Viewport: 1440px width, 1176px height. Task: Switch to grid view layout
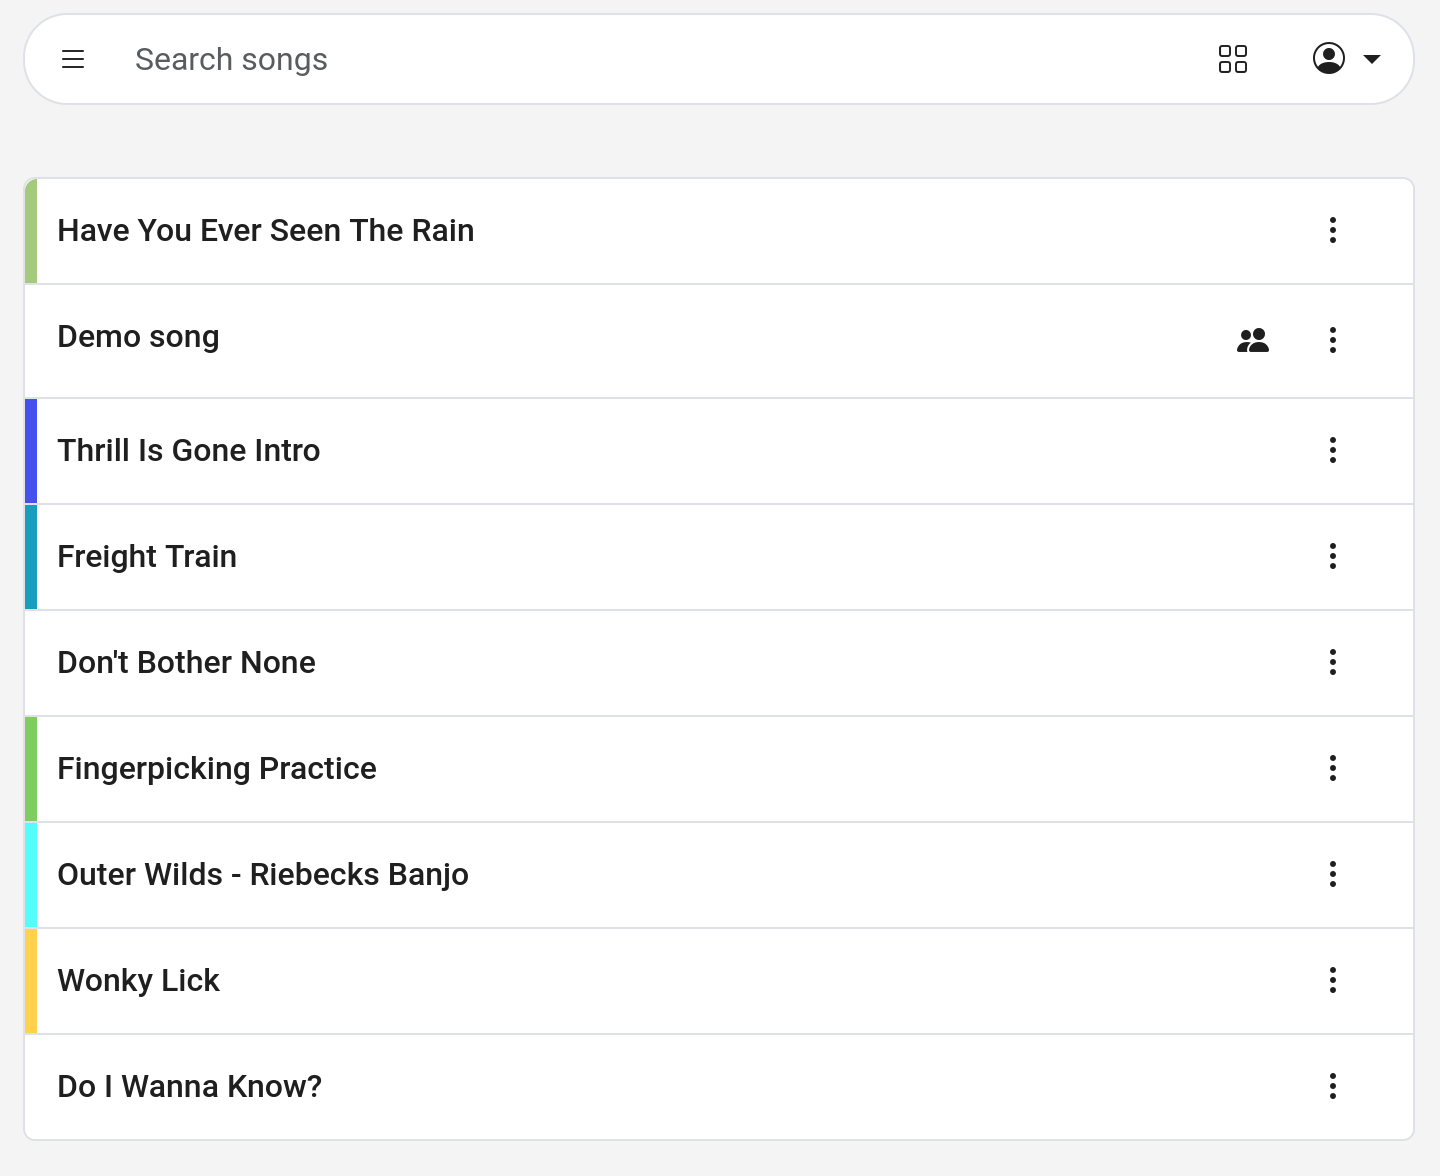pyautogui.click(x=1233, y=59)
